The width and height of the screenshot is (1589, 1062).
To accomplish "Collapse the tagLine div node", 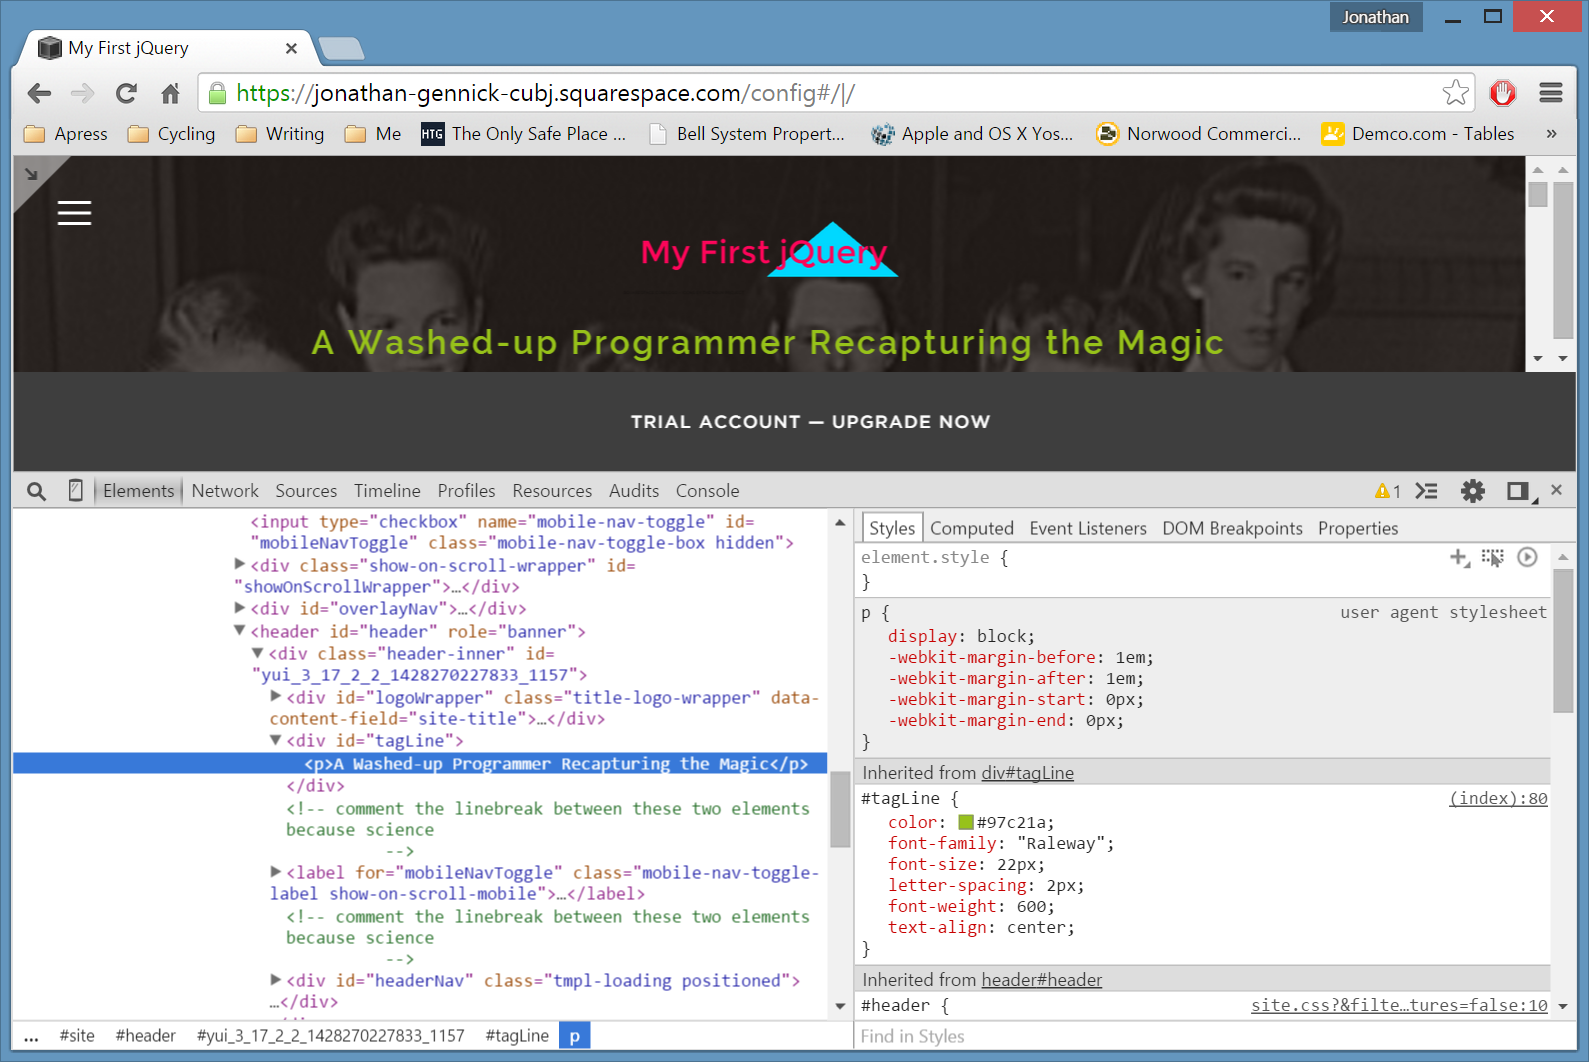I will click(x=276, y=740).
